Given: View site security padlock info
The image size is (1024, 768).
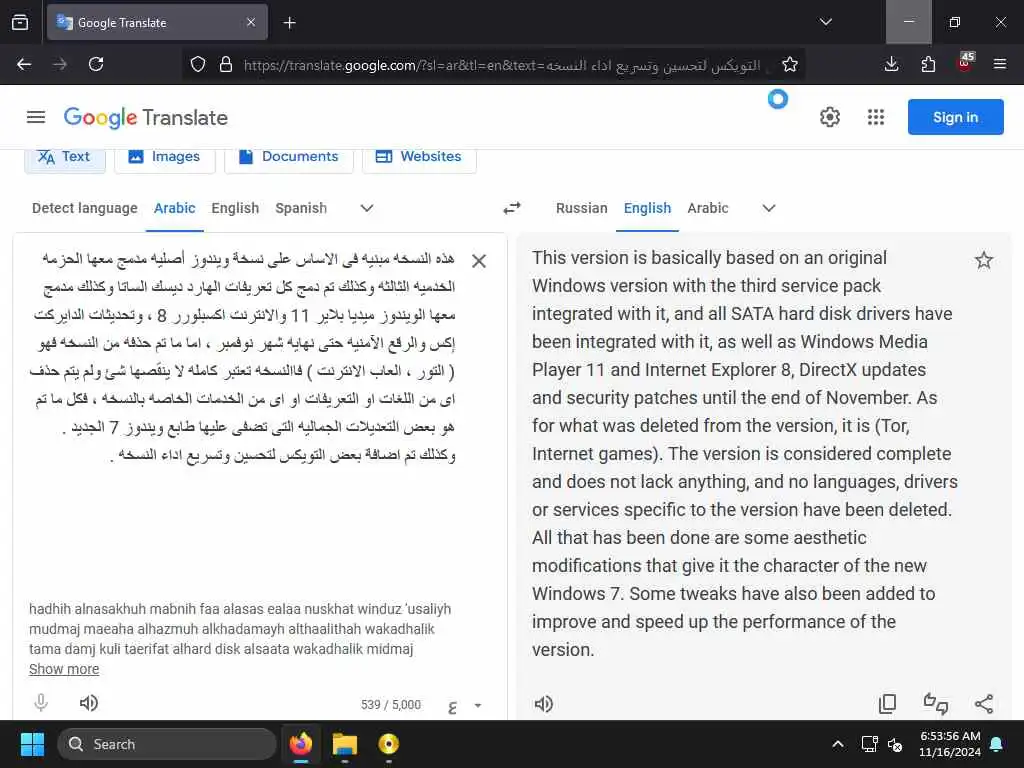Looking at the screenshot, I should tap(226, 65).
